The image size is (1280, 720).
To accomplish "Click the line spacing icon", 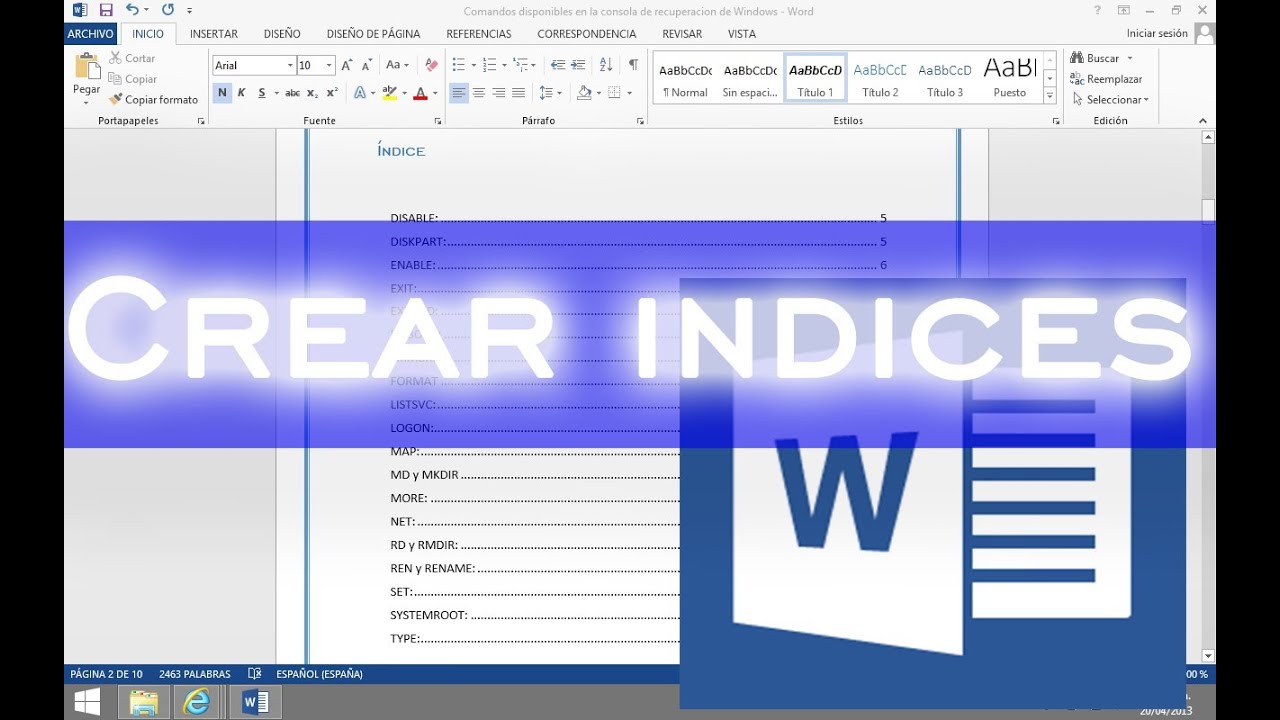I will [545, 93].
